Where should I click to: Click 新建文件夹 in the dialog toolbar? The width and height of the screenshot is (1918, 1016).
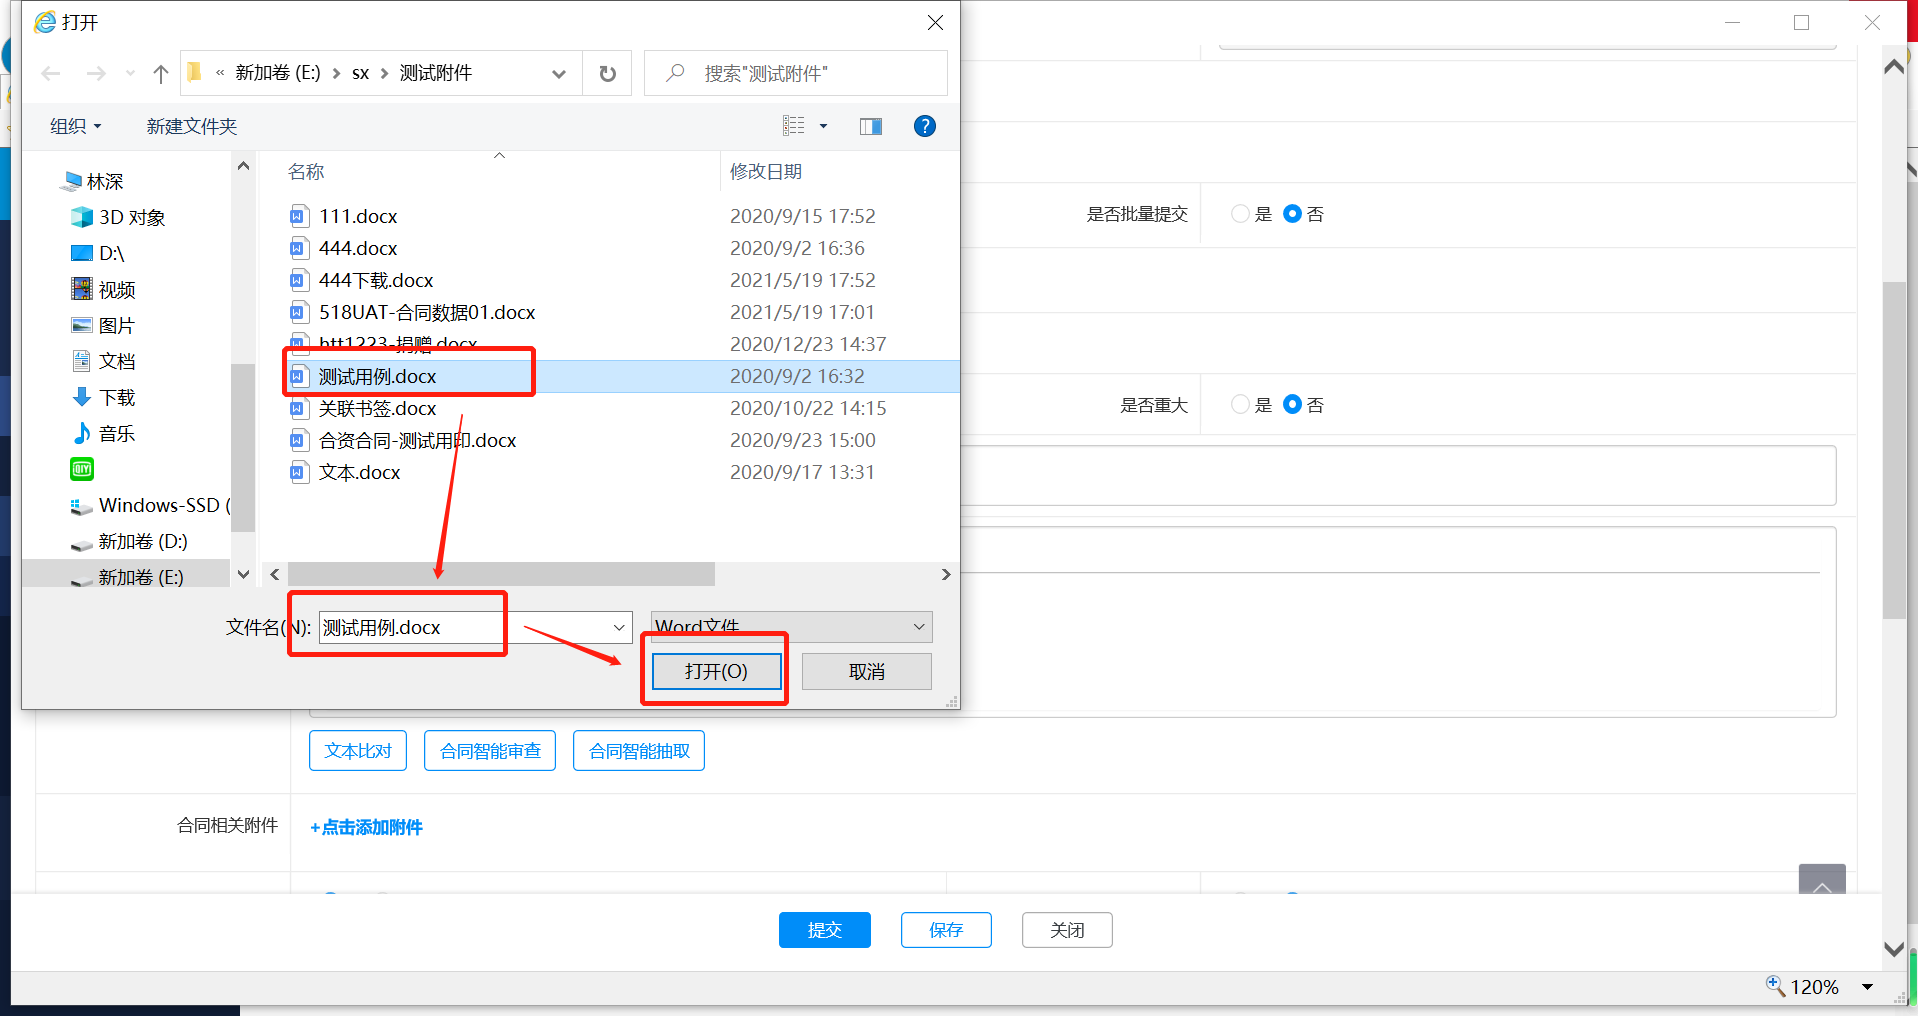click(191, 127)
